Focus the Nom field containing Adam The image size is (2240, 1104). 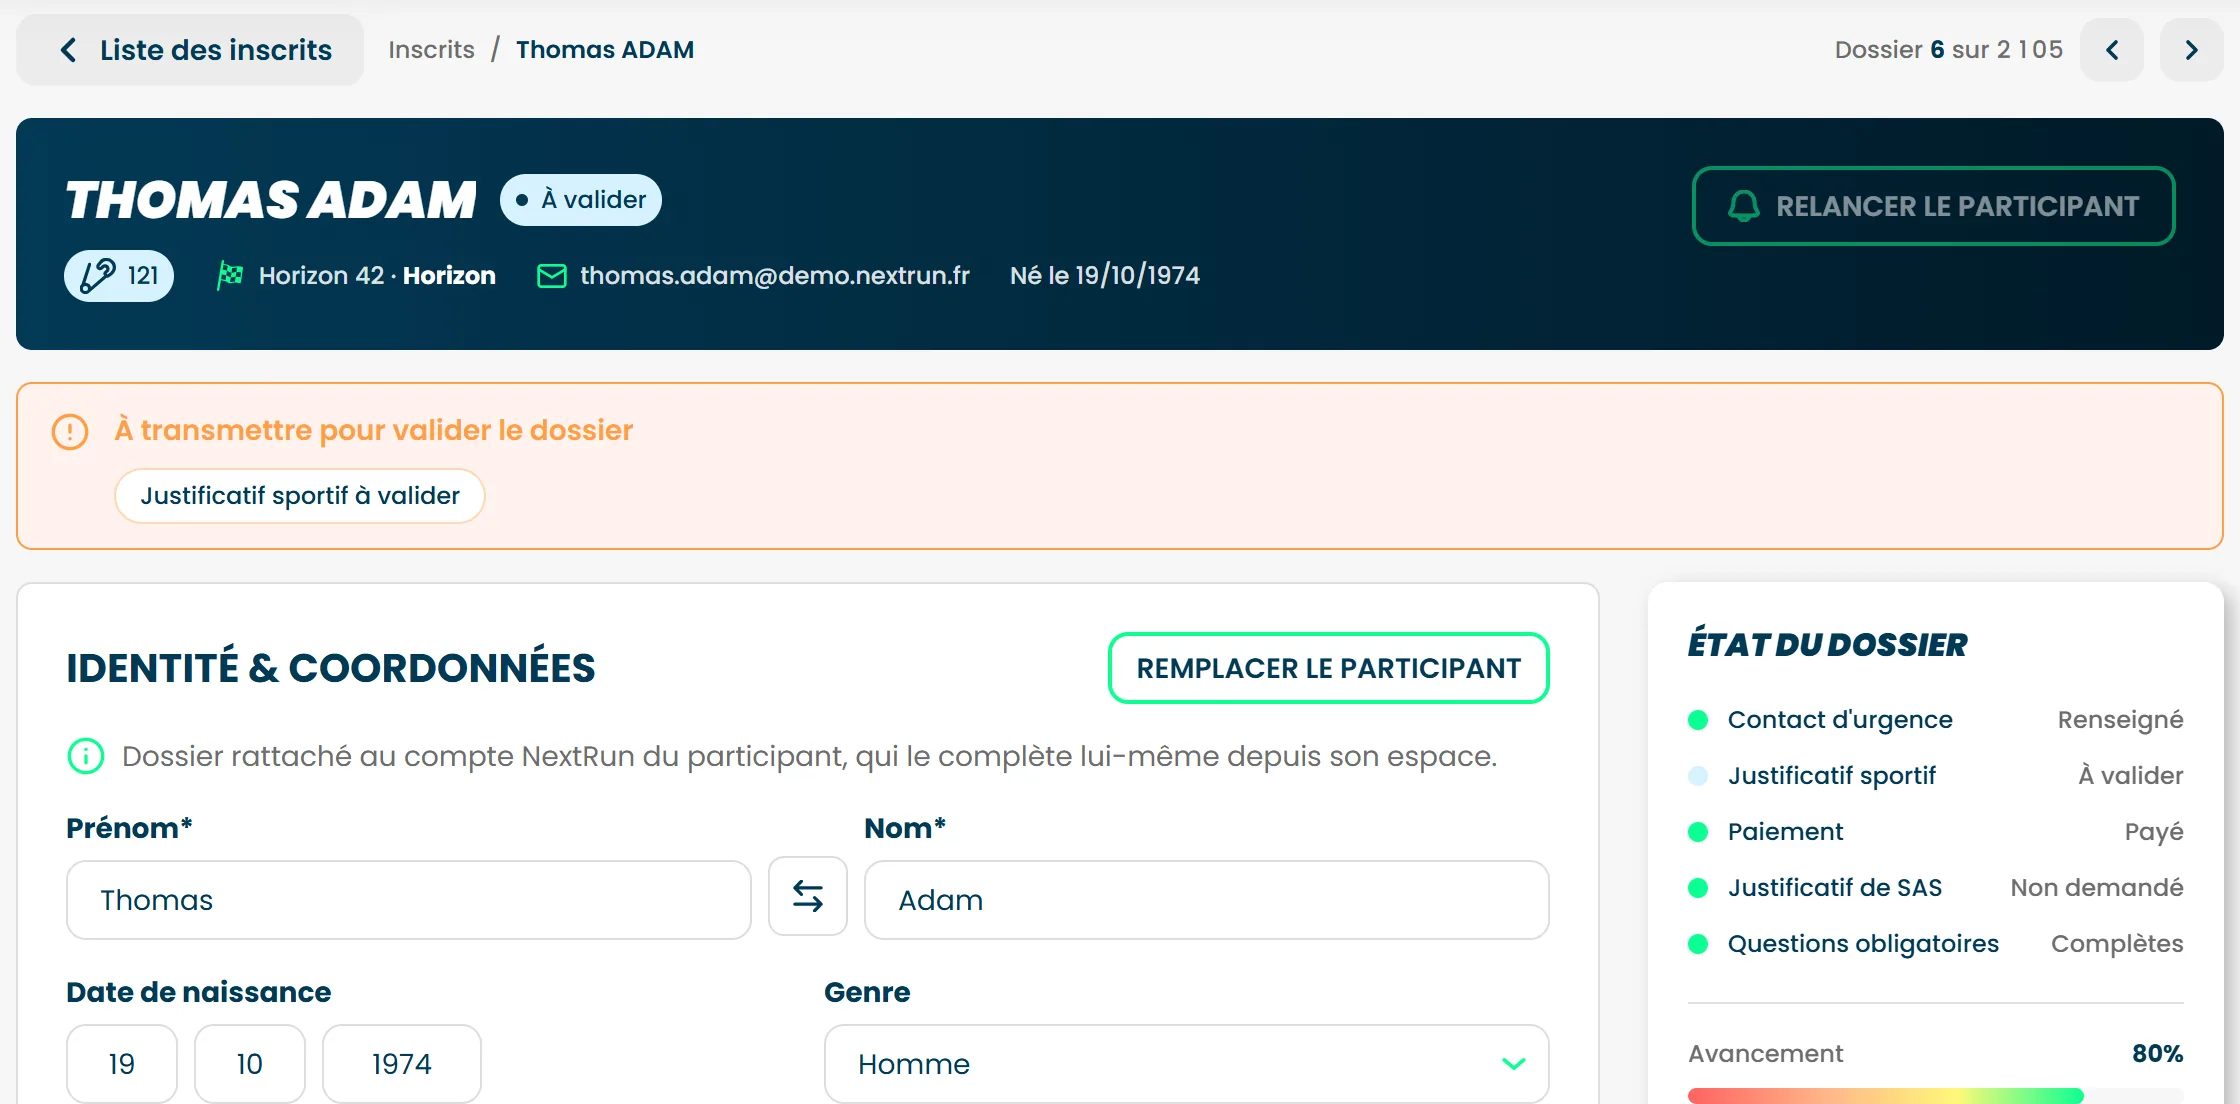pyautogui.click(x=1207, y=900)
